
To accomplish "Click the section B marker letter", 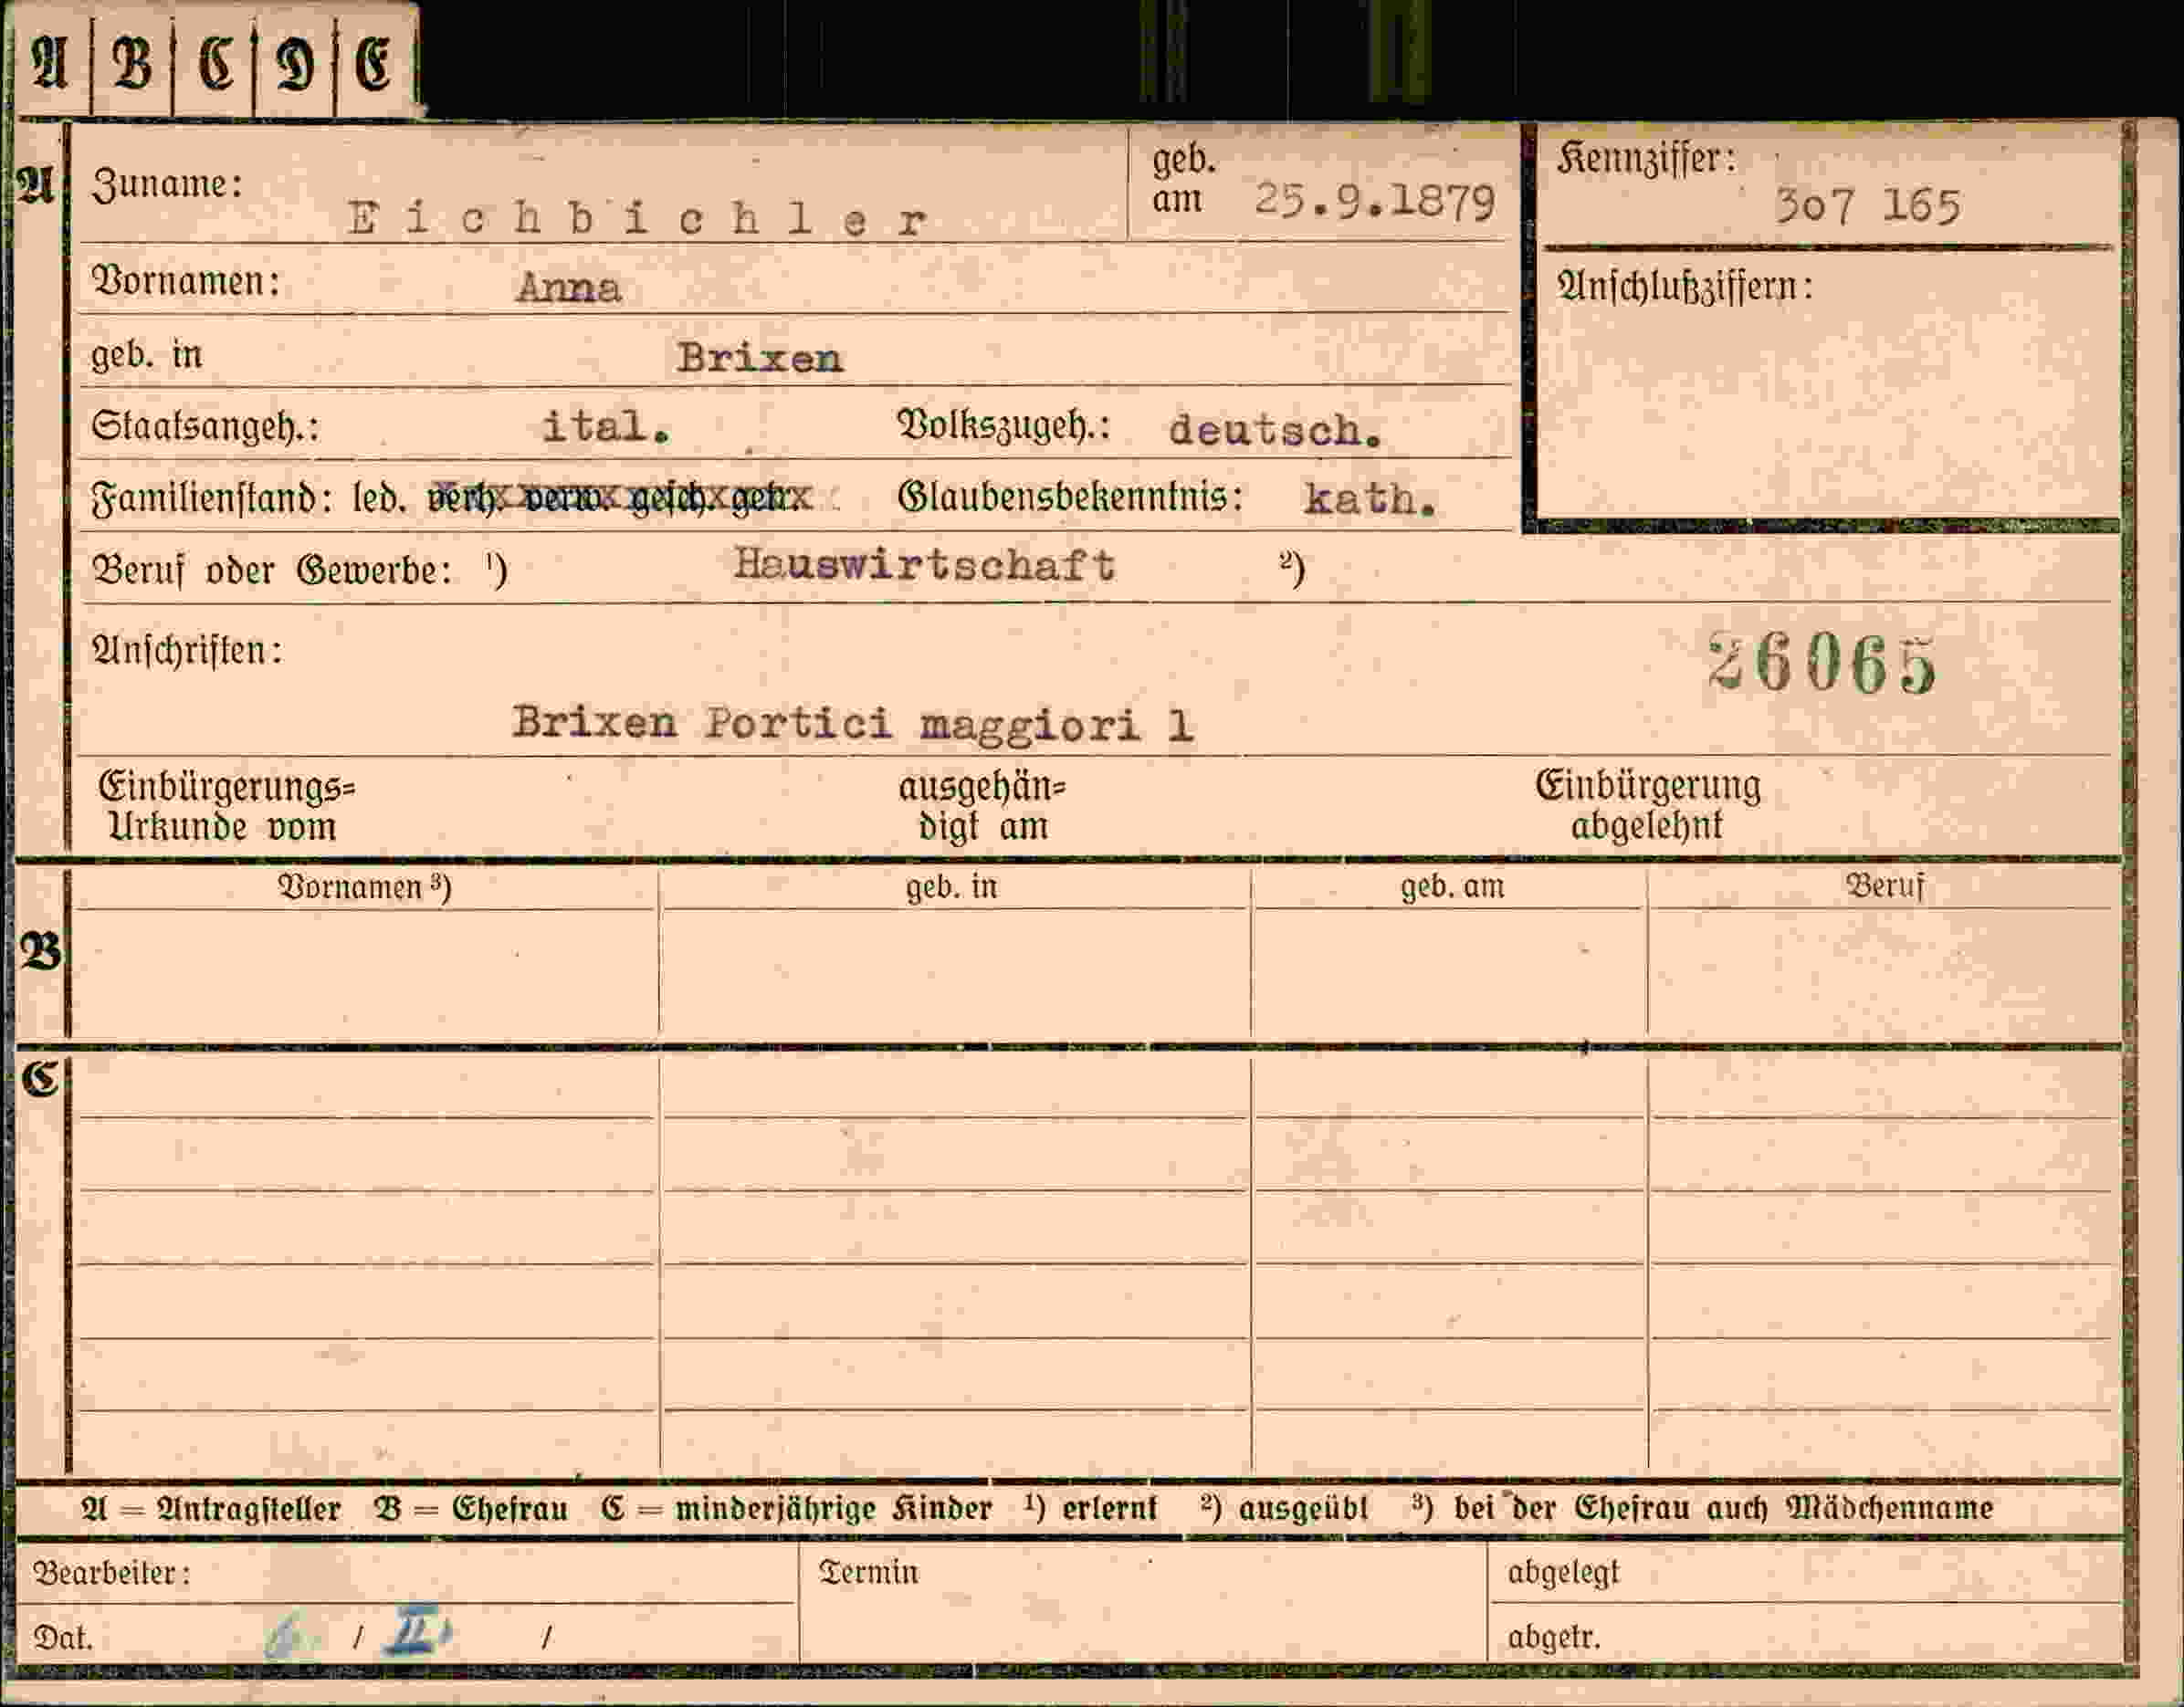I will point(40,950).
